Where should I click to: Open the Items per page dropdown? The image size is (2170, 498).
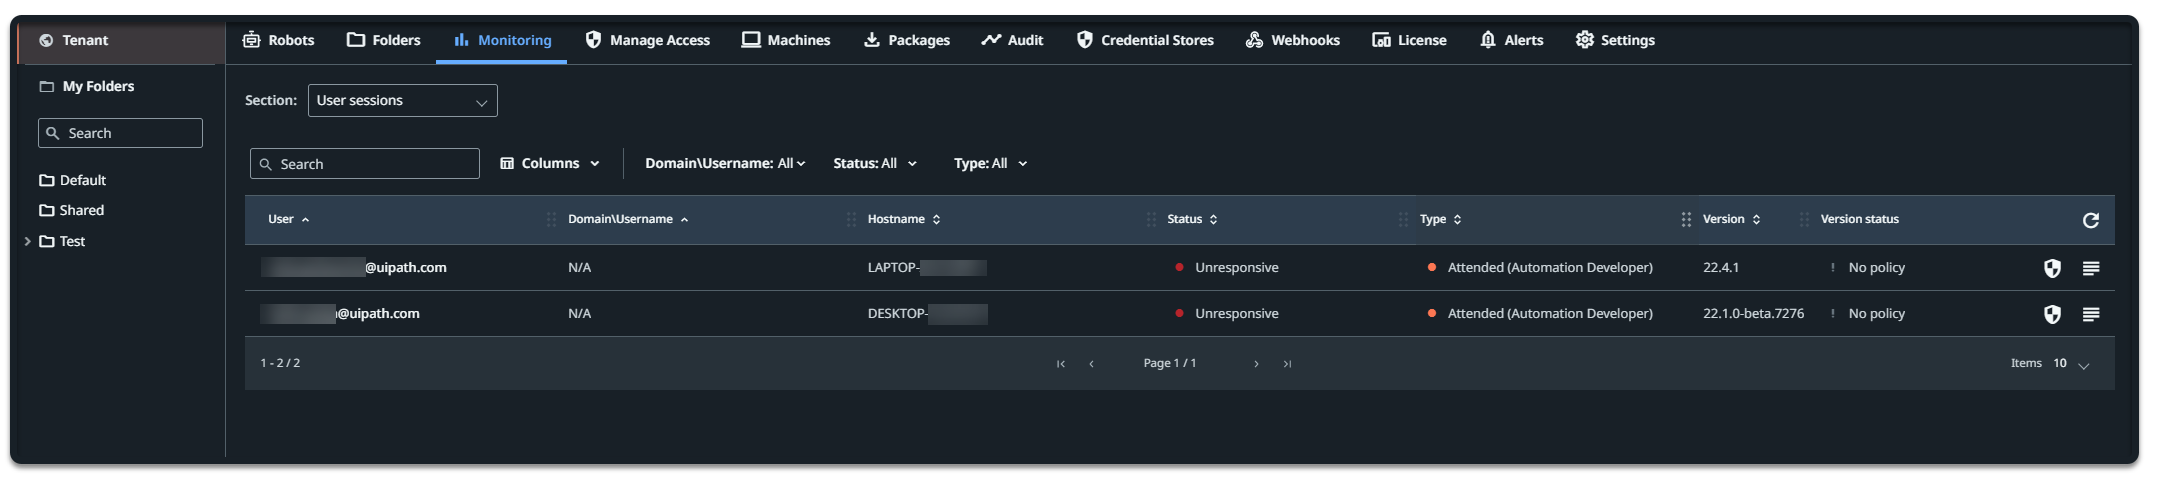[2071, 364]
